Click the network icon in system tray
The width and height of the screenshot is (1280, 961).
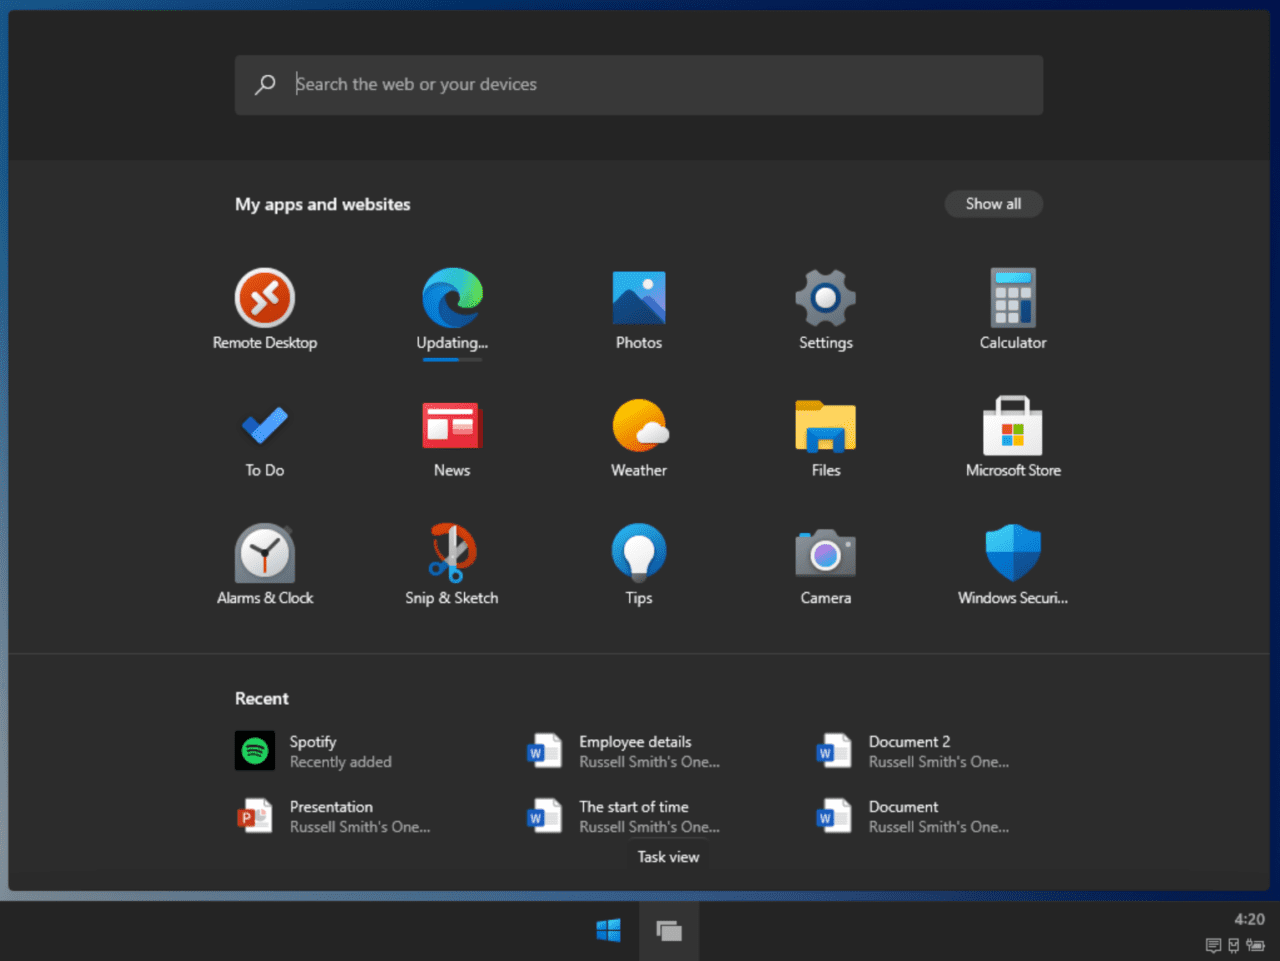coord(1234,945)
